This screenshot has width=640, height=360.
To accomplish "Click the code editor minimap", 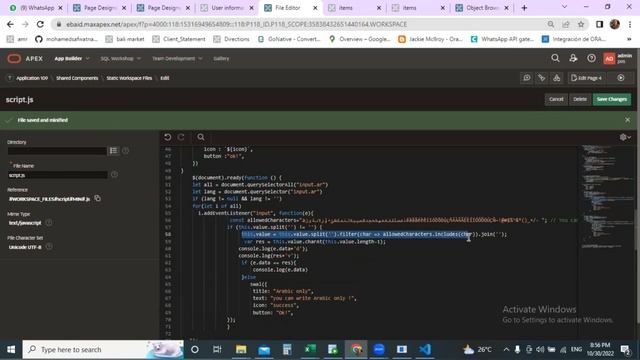I will [607, 196].
